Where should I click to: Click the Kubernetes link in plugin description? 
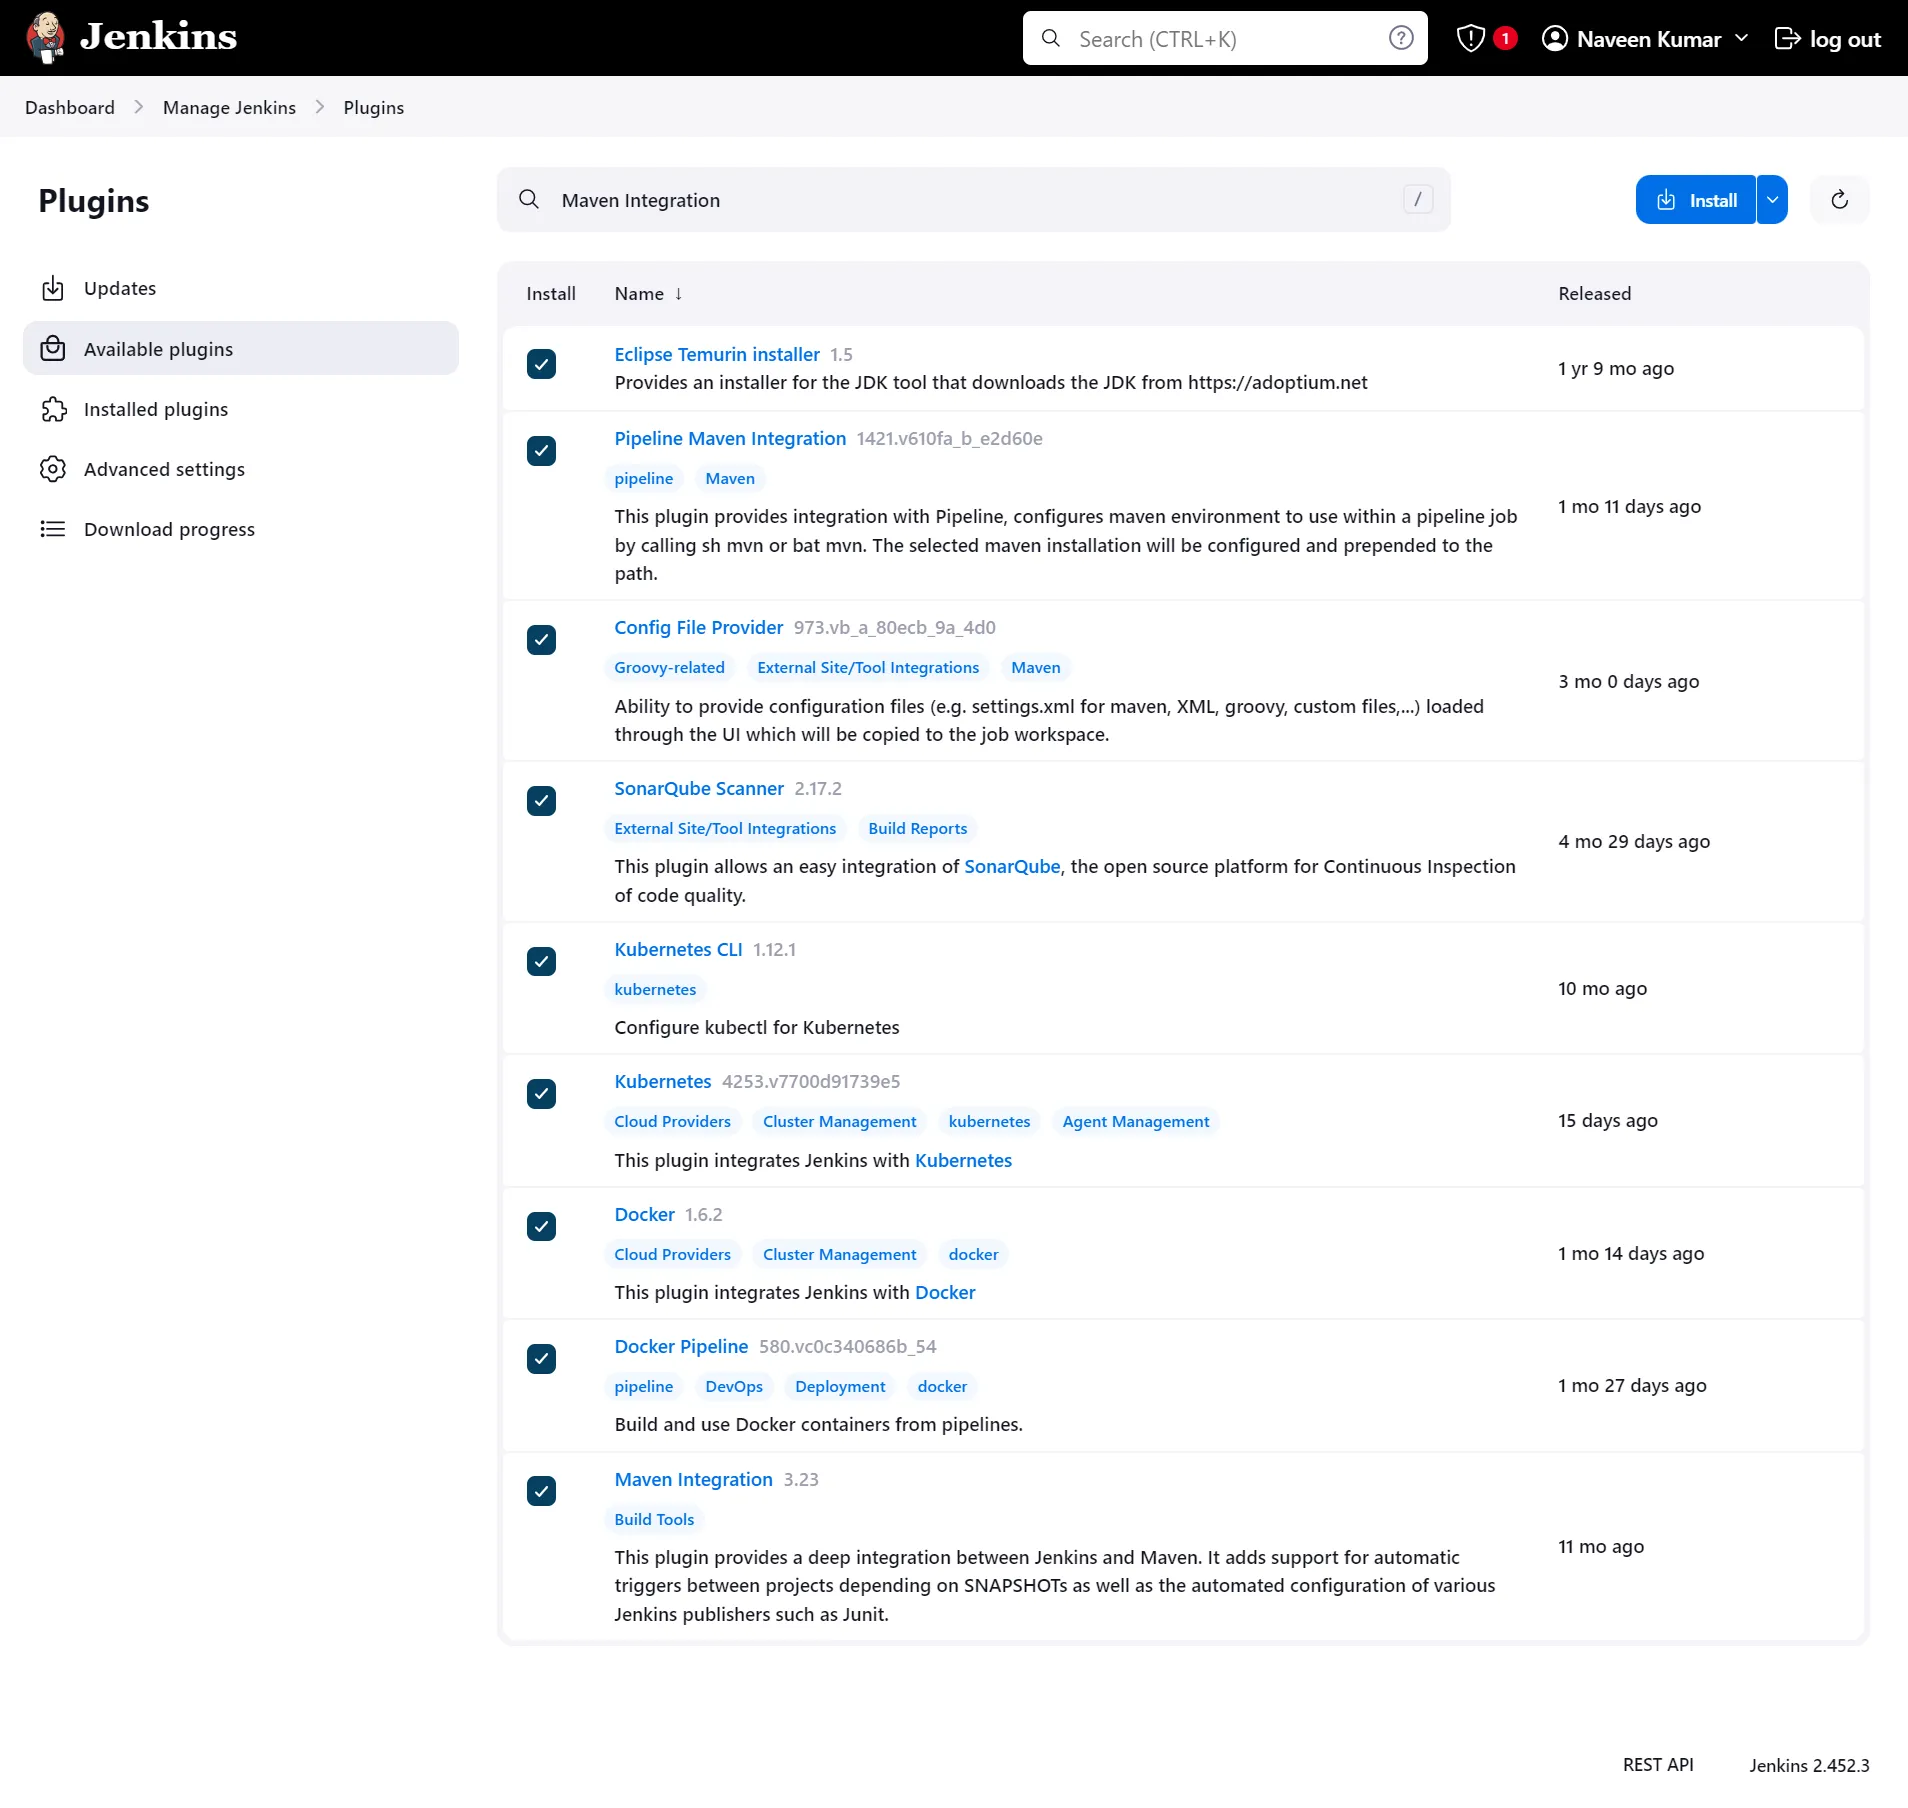(963, 1160)
